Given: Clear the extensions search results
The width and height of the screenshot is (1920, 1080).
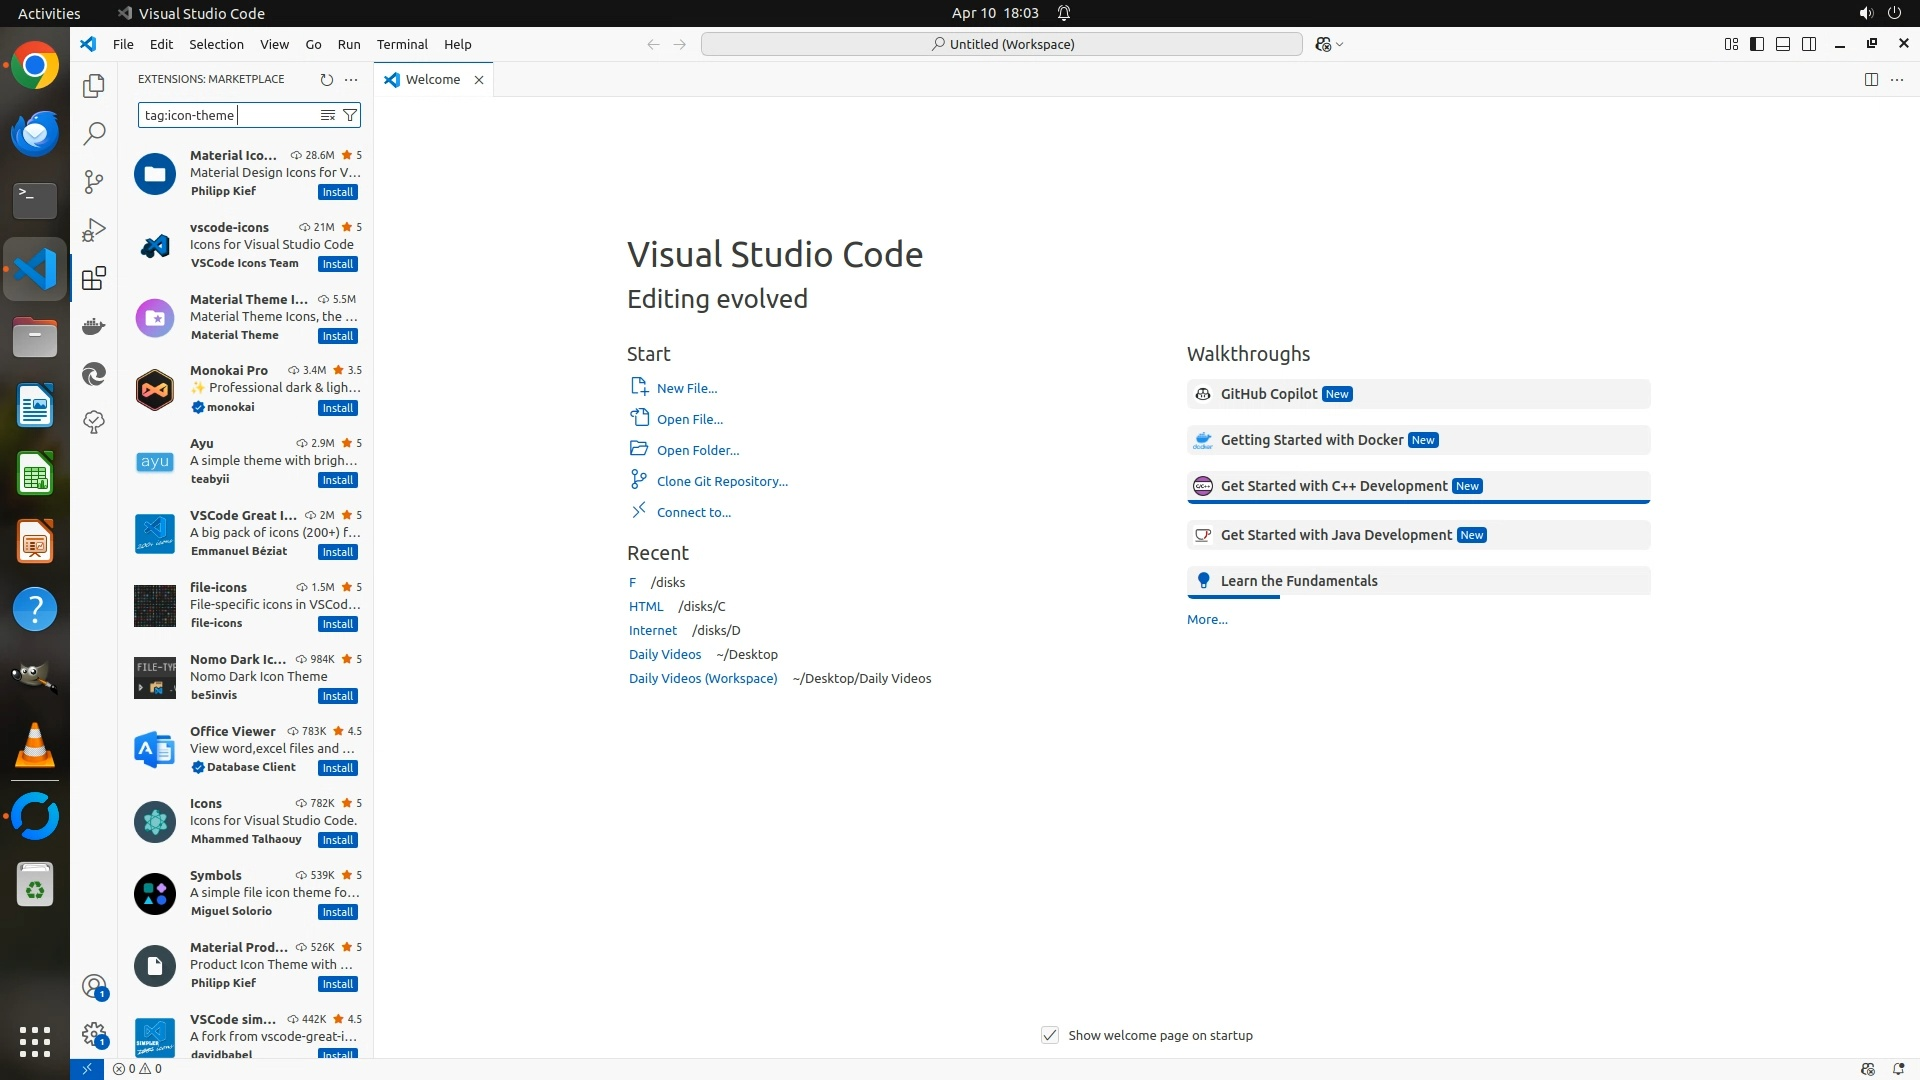Looking at the screenshot, I should pyautogui.click(x=327, y=115).
